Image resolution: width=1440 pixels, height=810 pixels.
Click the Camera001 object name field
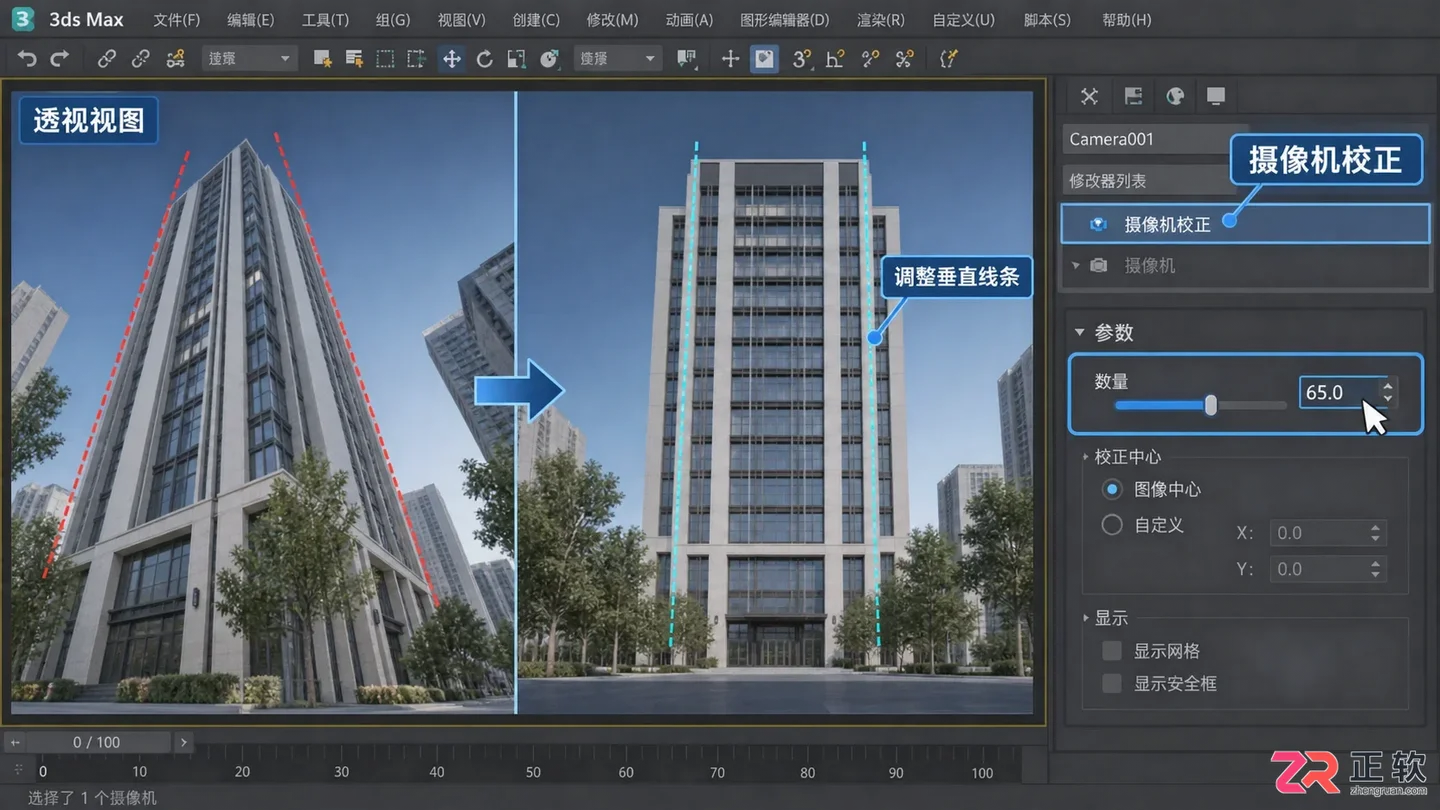tap(1150, 139)
